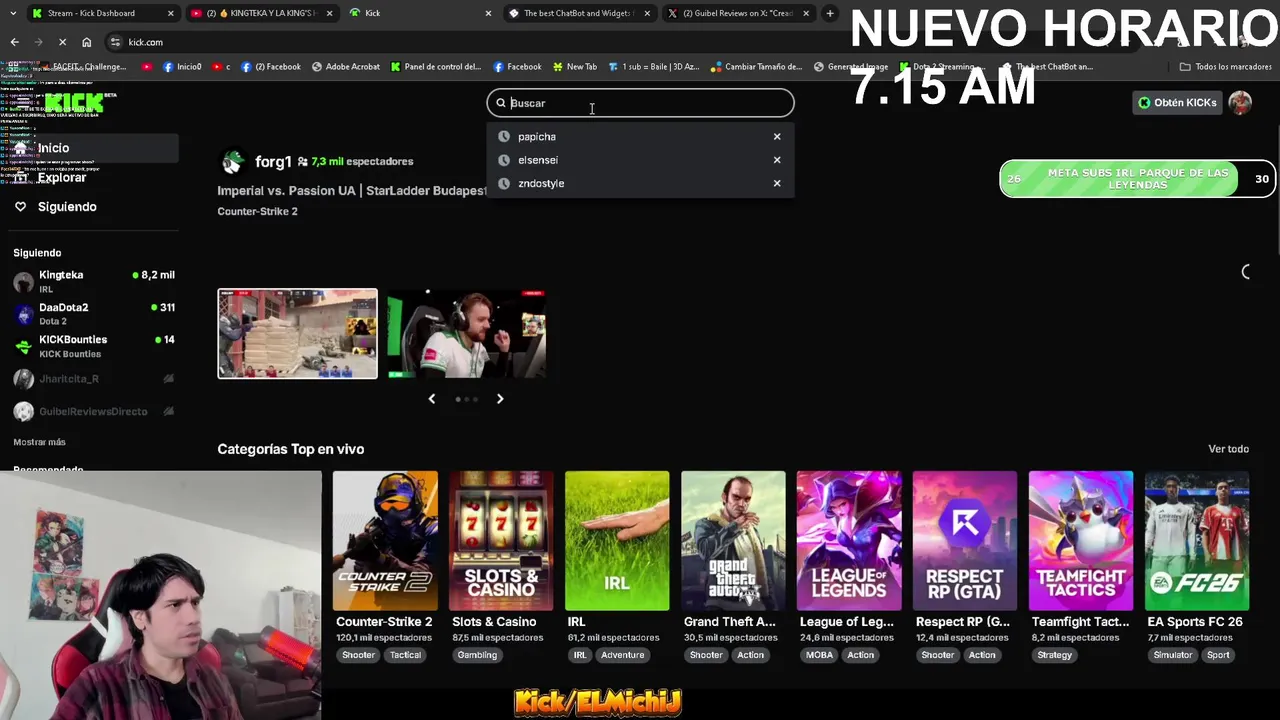Click the forg1 streamer name
Screen dimensions: 1280x720
coord(273,161)
